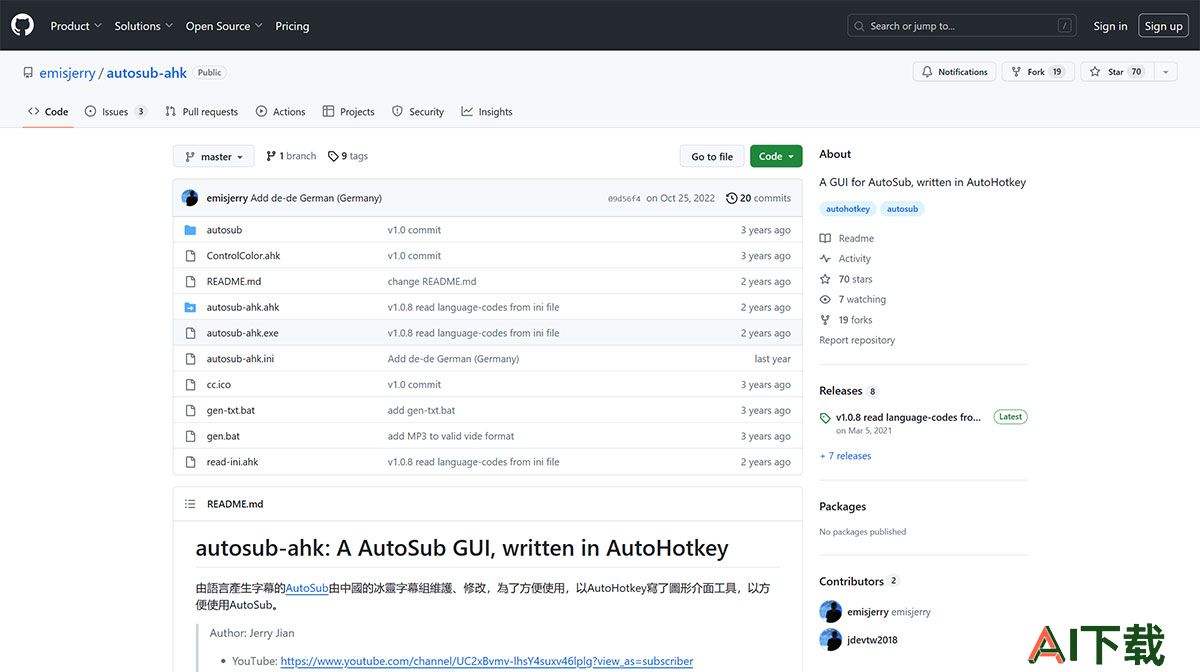Open the Readme sidebar link
The image size is (1200, 672).
[847, 238]
